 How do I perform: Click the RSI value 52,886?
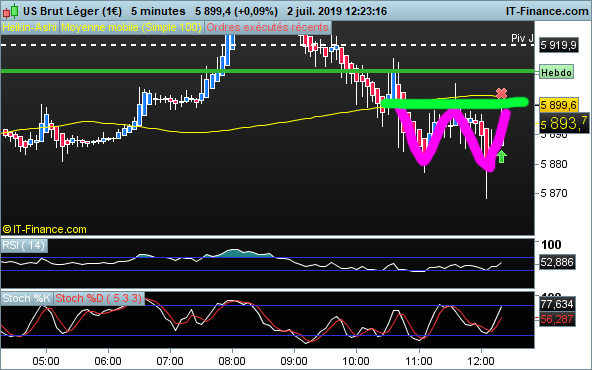557,262
